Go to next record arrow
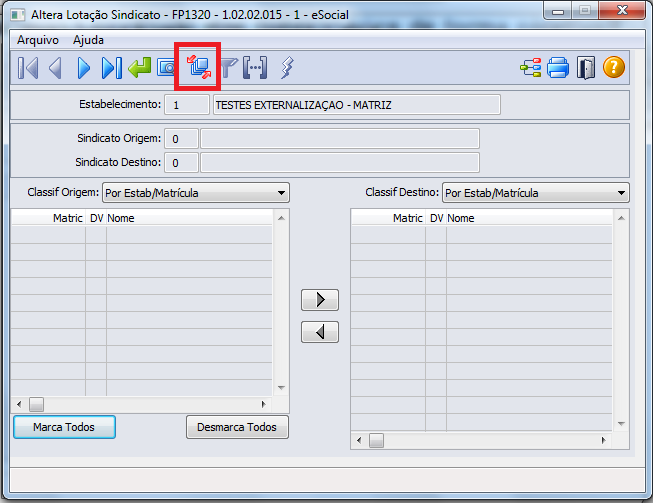Image resolution: width=653 pixels, height=503 pixels. pyautogui.click(x=84, y=68)
